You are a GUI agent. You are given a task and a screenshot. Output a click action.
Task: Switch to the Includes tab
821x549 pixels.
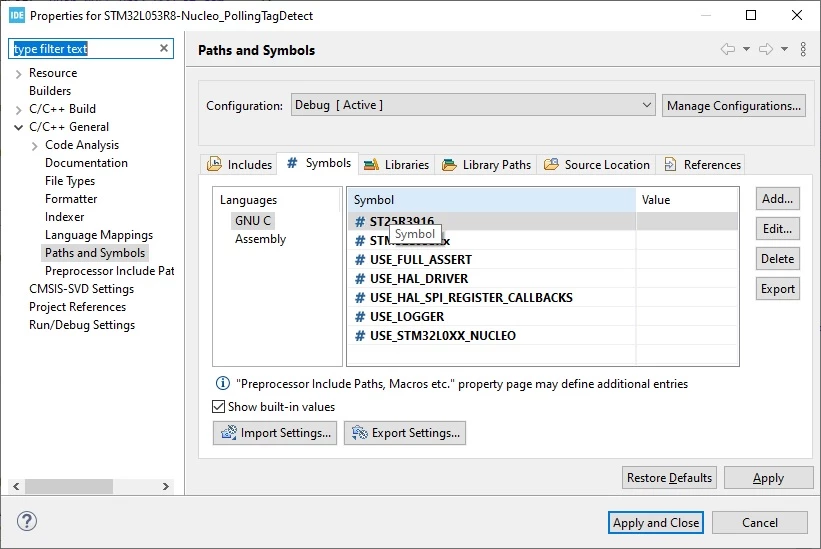pyautogui.click(x=239, y=164)
